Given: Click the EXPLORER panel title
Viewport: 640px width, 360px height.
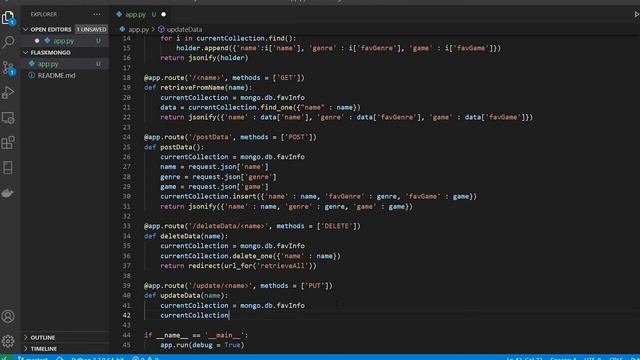Looking at the screenshot, I should pos(44,14).
